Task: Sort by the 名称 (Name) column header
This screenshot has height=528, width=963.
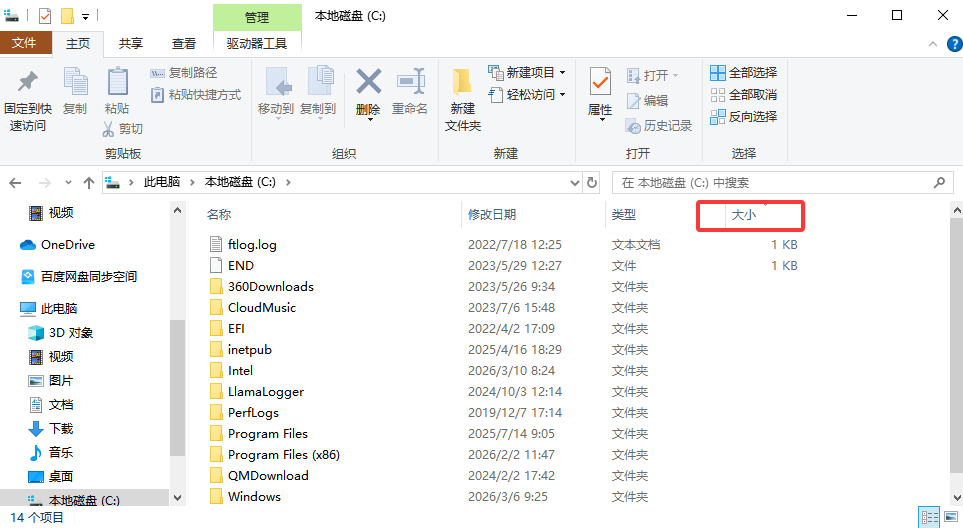Action: [x=219, y=214]
